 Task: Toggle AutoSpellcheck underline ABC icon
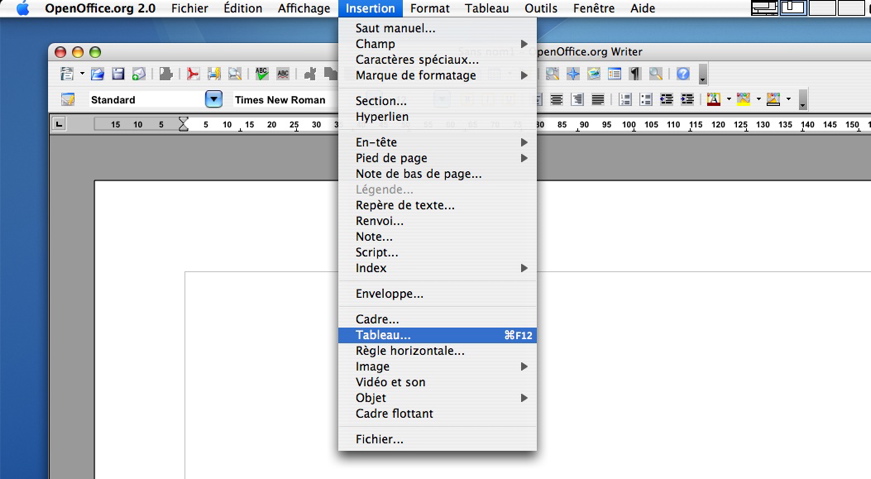[x=283, y=73]
